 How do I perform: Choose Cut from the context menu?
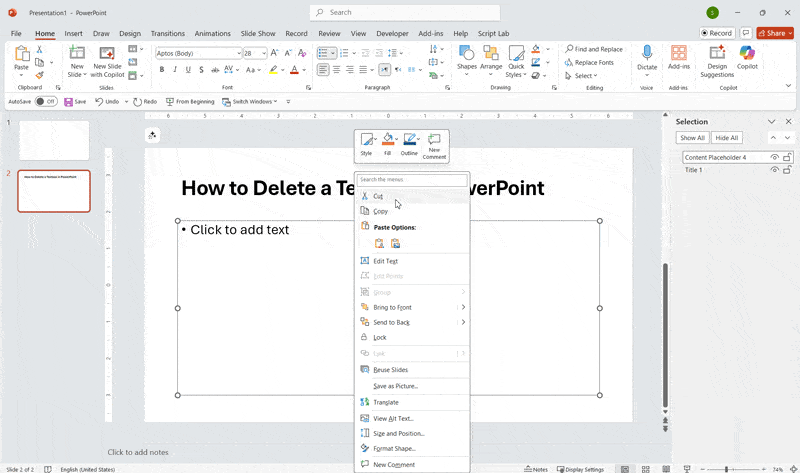(x=379, y=196)
